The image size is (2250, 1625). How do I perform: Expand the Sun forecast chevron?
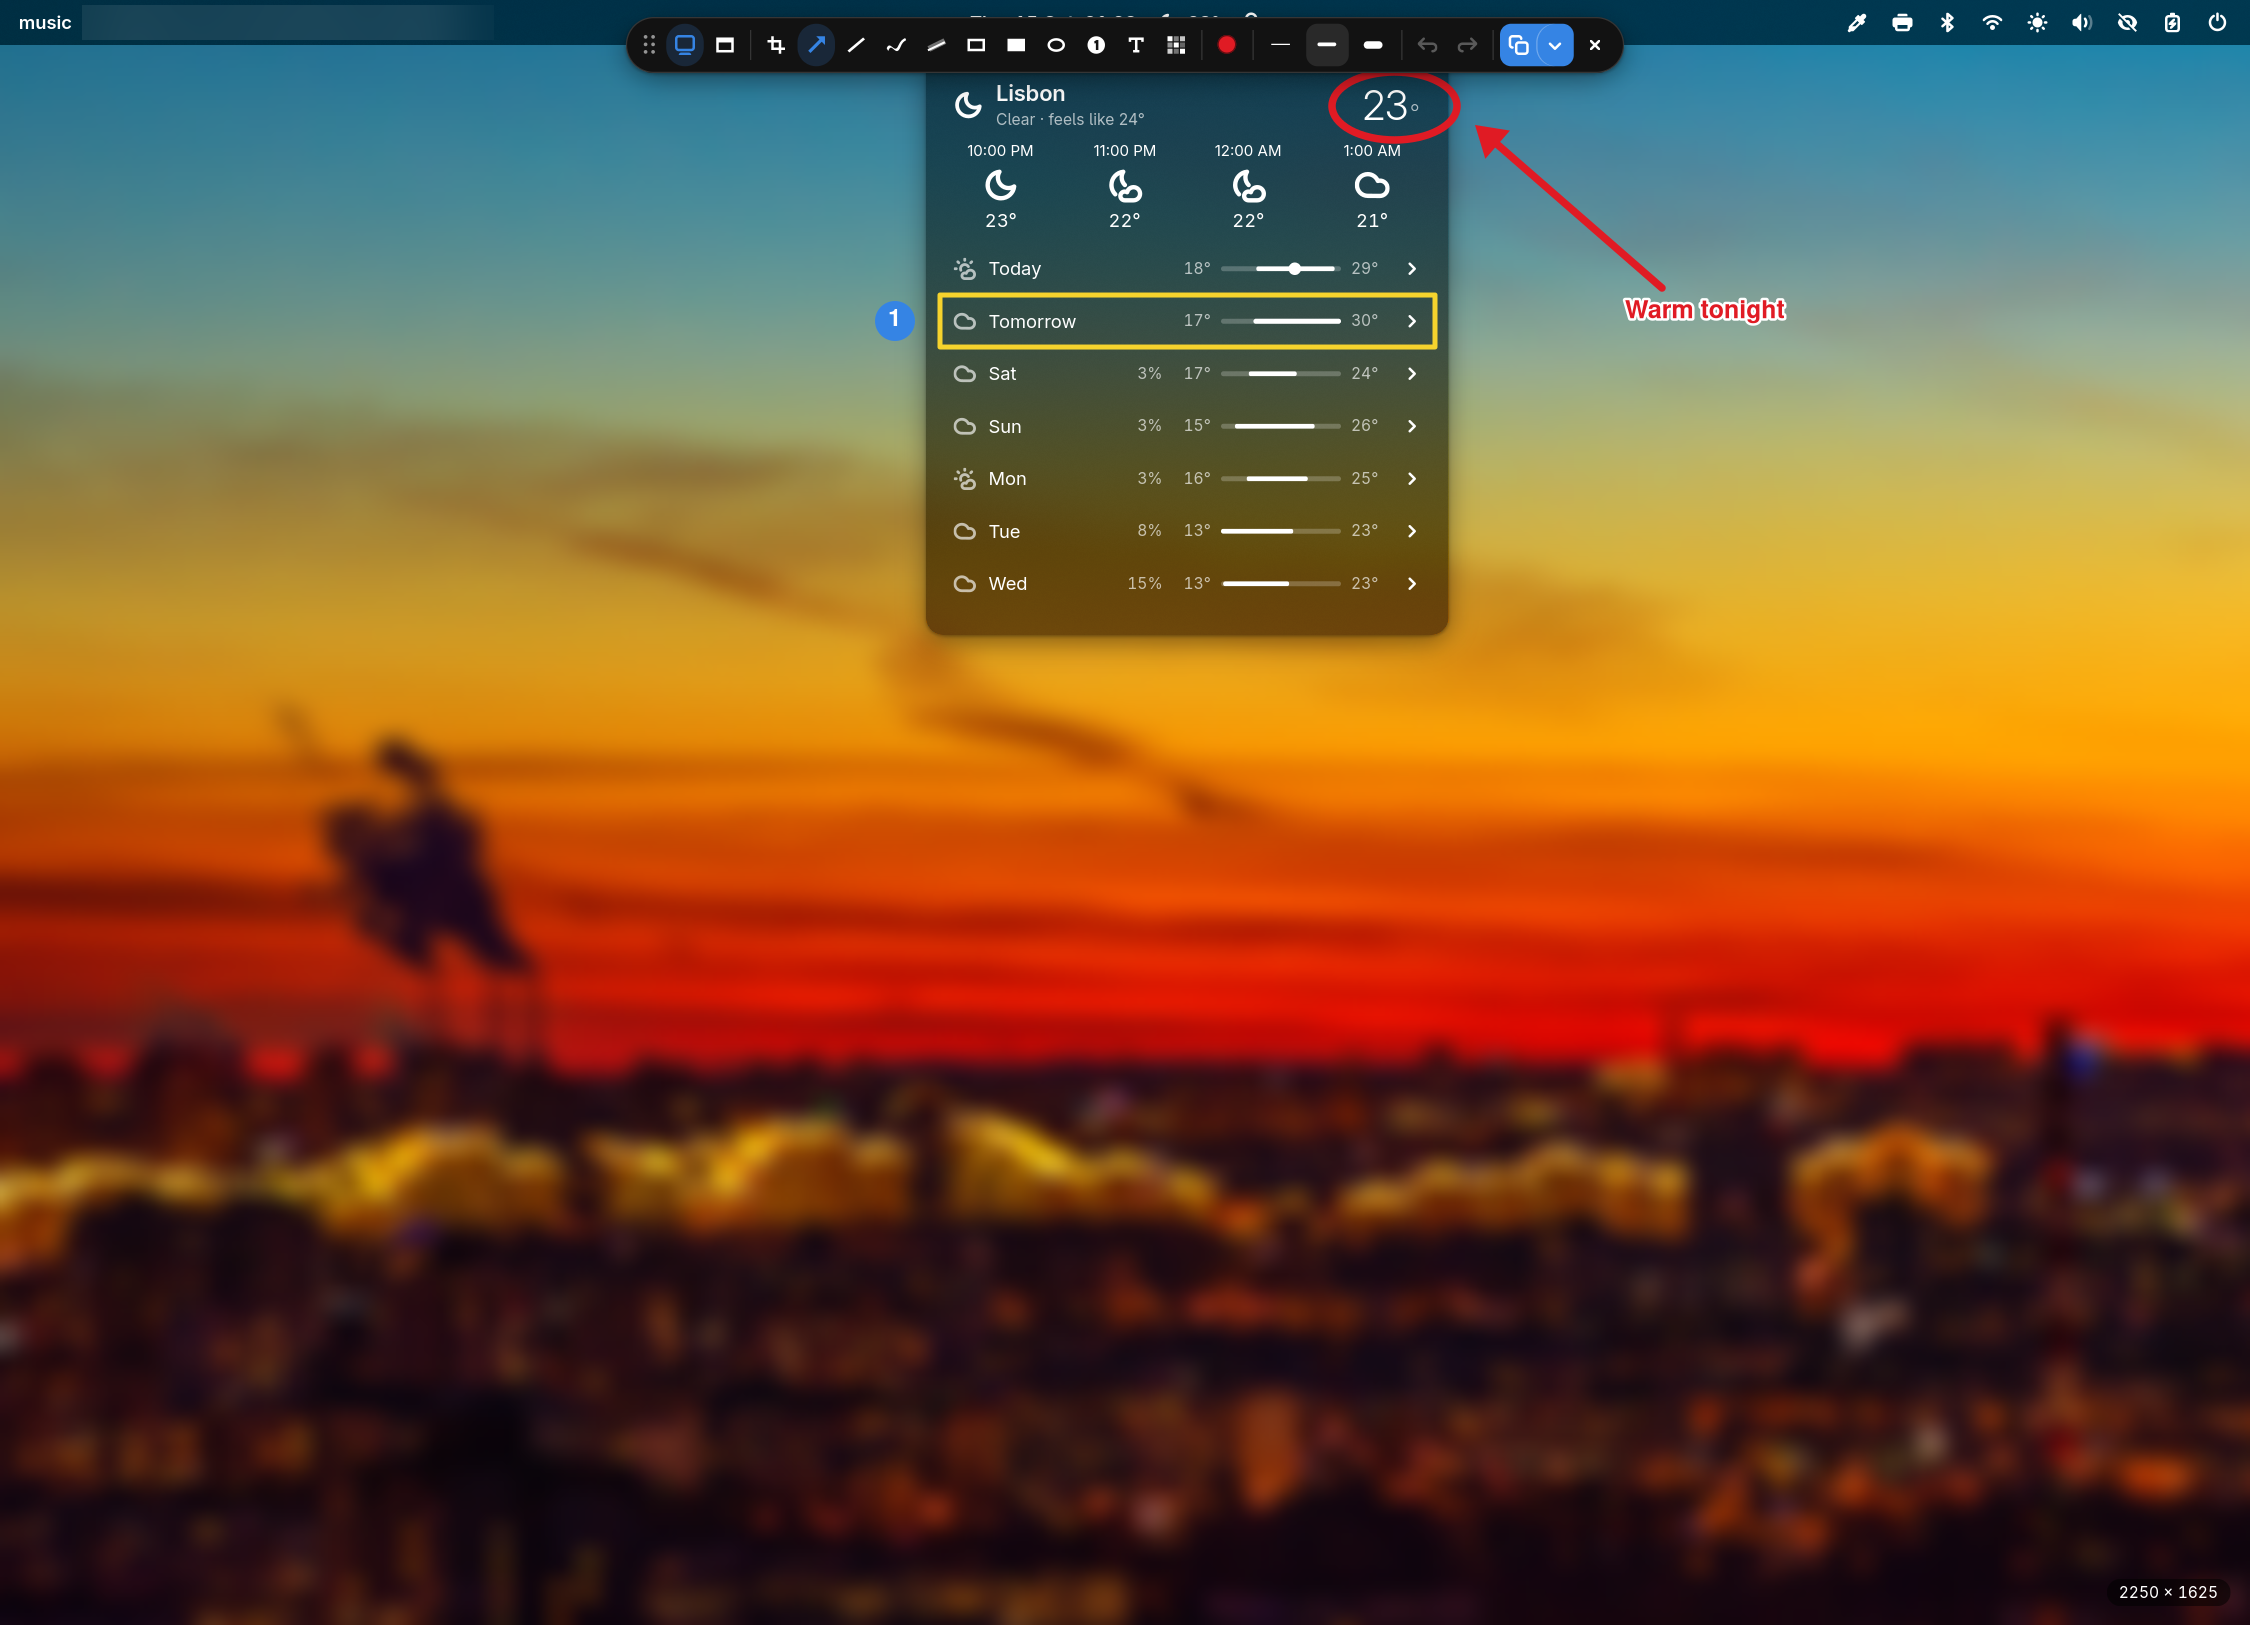[1412, 426]
